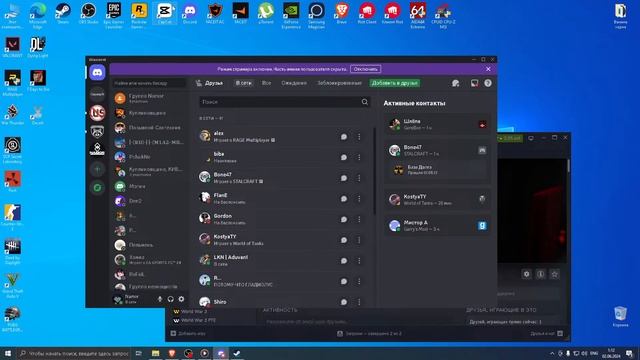The width and height of the screenshot is (640, 360).
Task: Click the friends Поиск search field
Action: [284, 102]
